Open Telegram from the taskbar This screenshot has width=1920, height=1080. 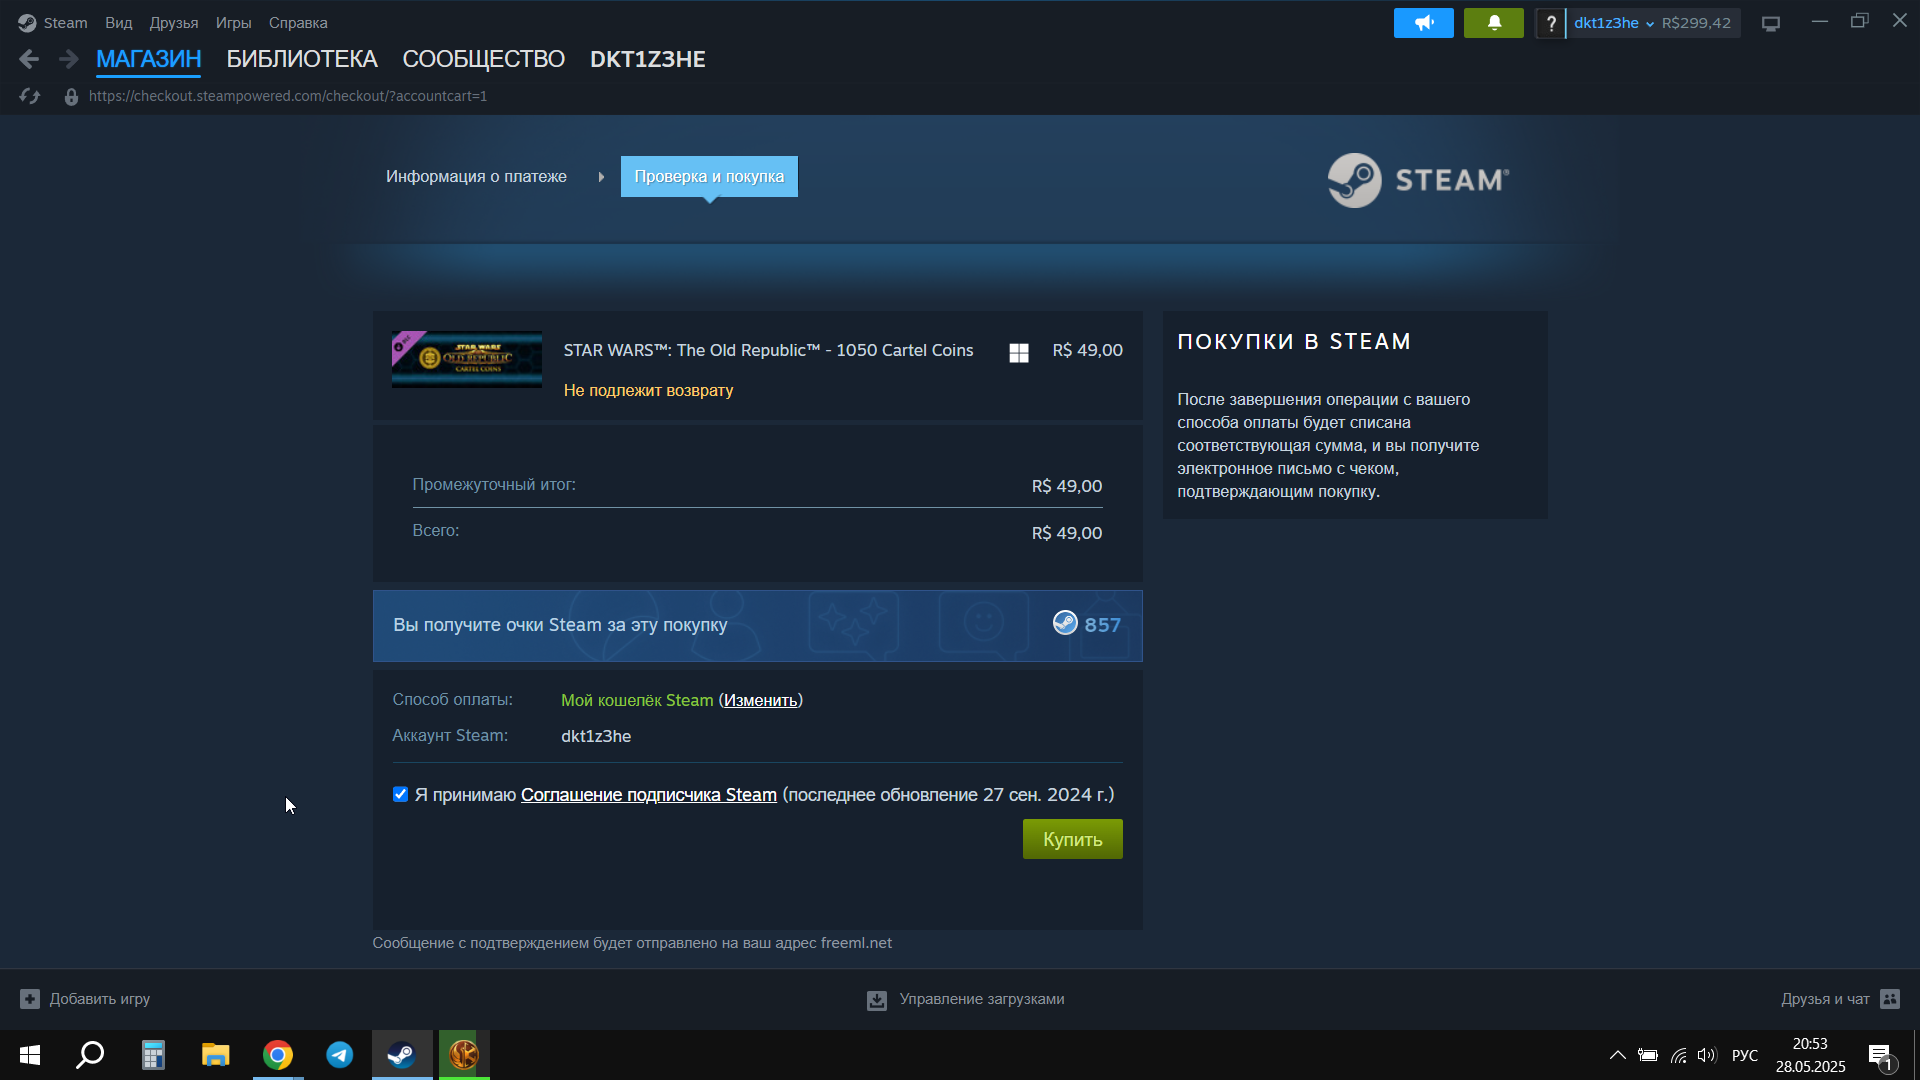340,1055
